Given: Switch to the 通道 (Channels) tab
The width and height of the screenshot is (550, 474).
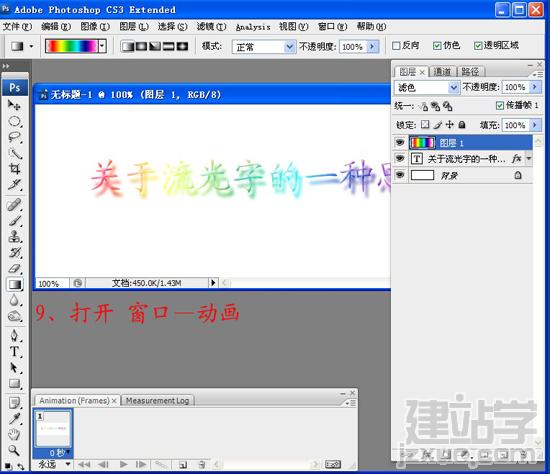Looking at the screenshot, I should pyautogui.click(x=442, y=72).
